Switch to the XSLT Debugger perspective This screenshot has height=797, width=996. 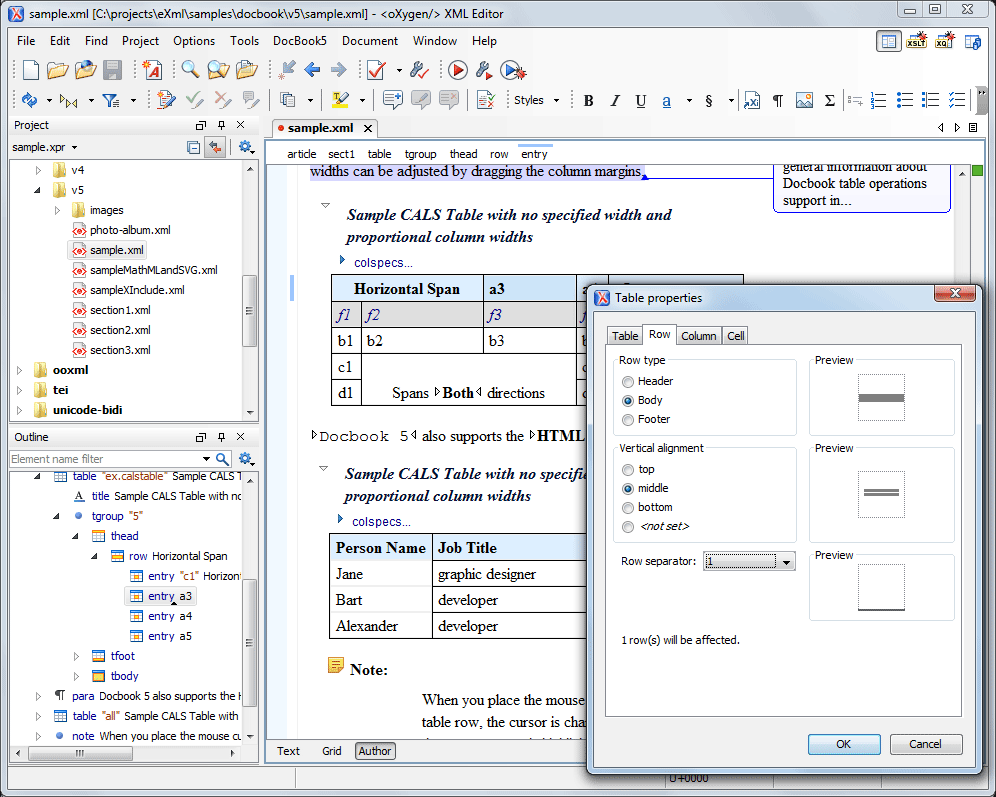[x=916, y=42]
